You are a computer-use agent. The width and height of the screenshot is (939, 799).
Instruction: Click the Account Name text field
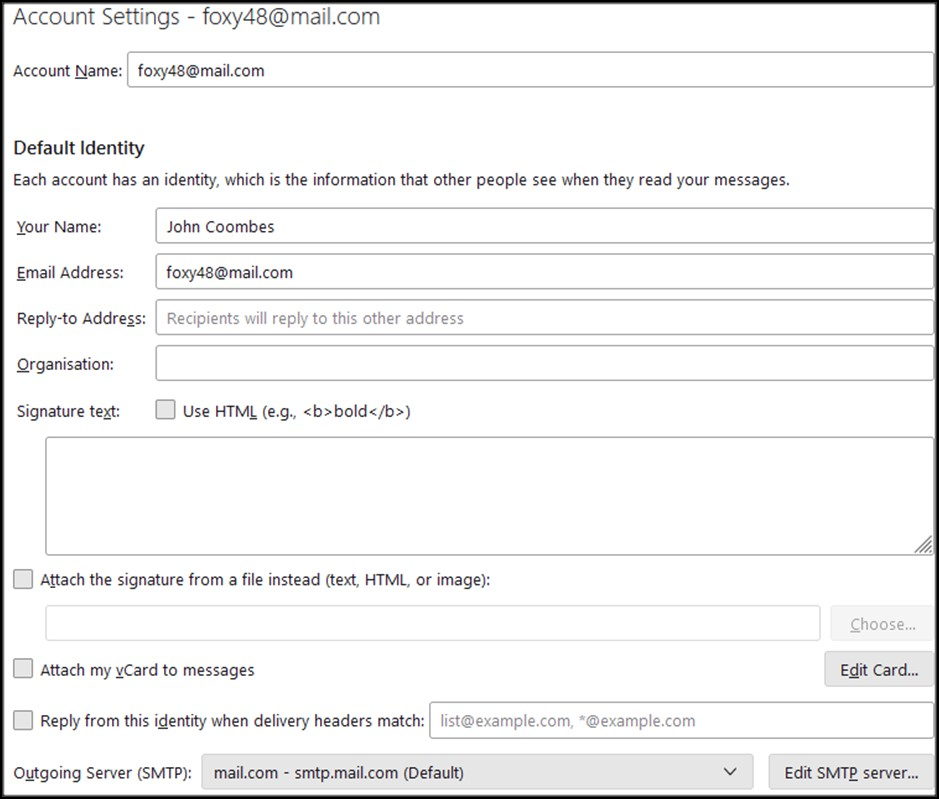[530, 71]
